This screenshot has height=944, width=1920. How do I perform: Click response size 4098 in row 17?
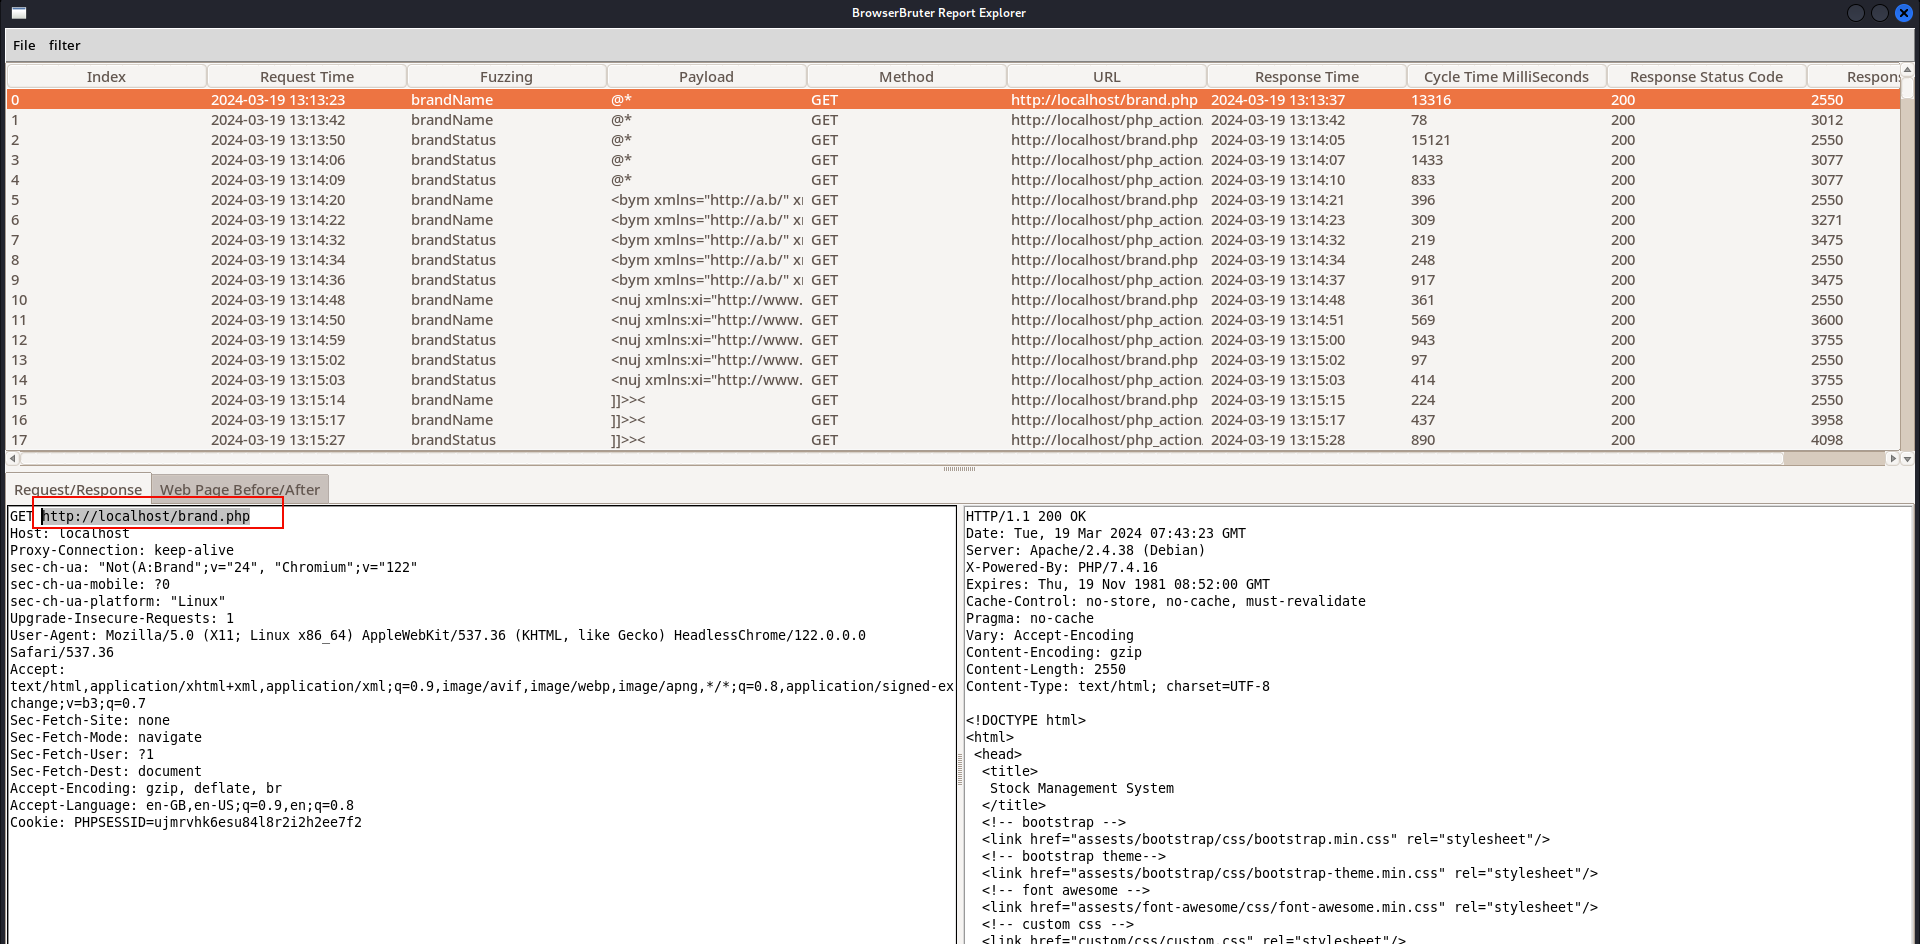click(1827, 440)
